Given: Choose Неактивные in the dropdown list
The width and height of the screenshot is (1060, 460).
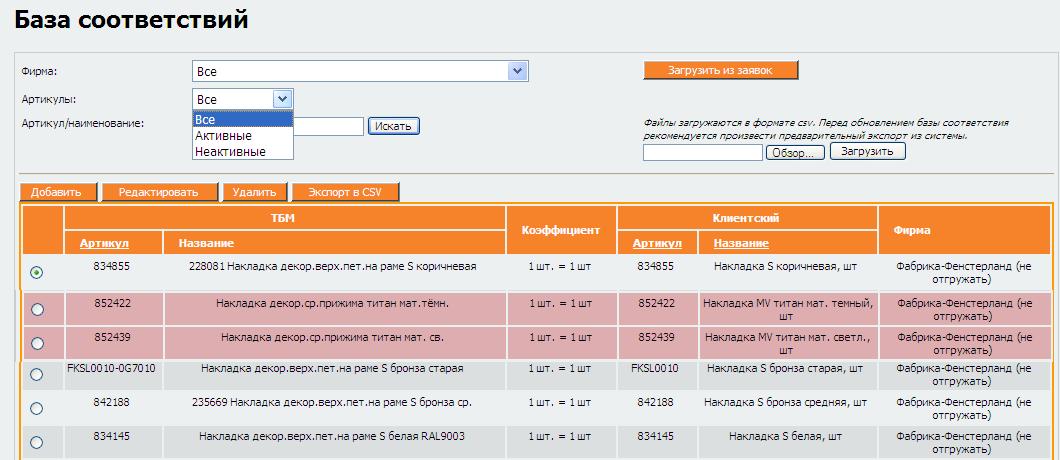Looking at the screenshot, I should click(x=231, y=152).
